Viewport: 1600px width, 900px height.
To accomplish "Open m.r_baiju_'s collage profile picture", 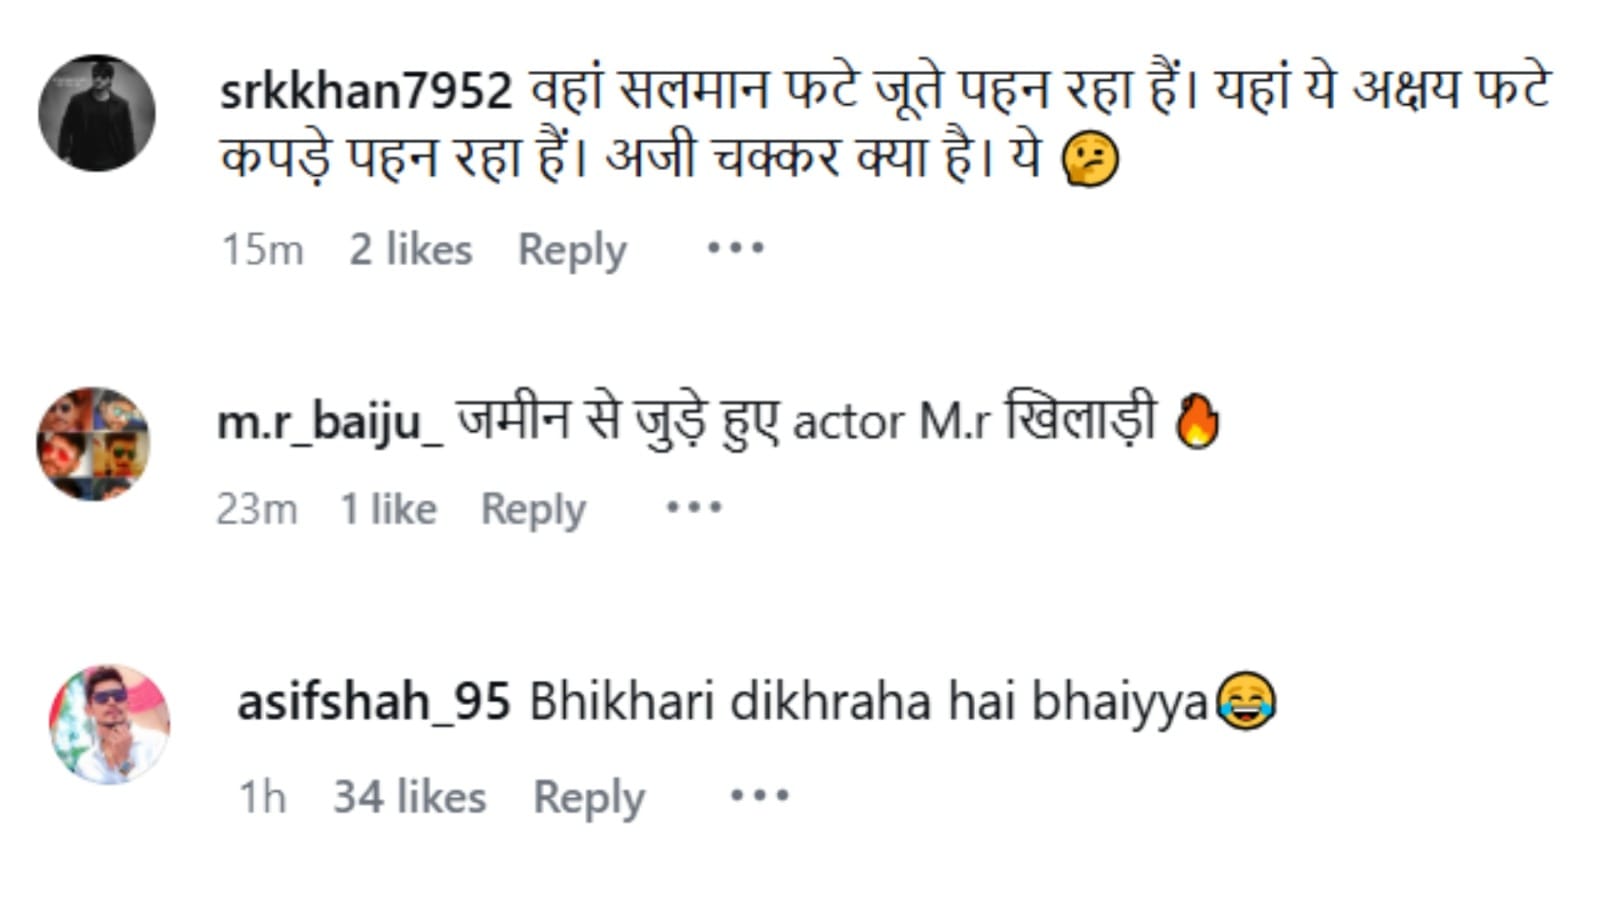I will pyautogui.click(x=93, y=444).
